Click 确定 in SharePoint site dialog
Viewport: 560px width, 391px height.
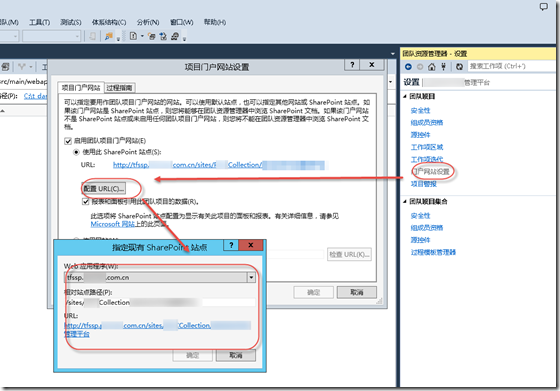[192, 355]
